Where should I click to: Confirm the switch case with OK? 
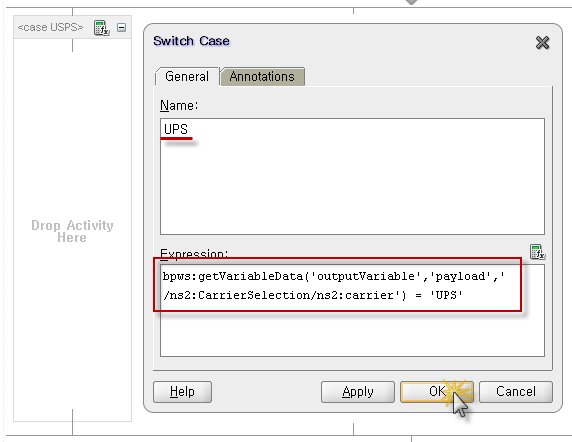coord(437,392)
